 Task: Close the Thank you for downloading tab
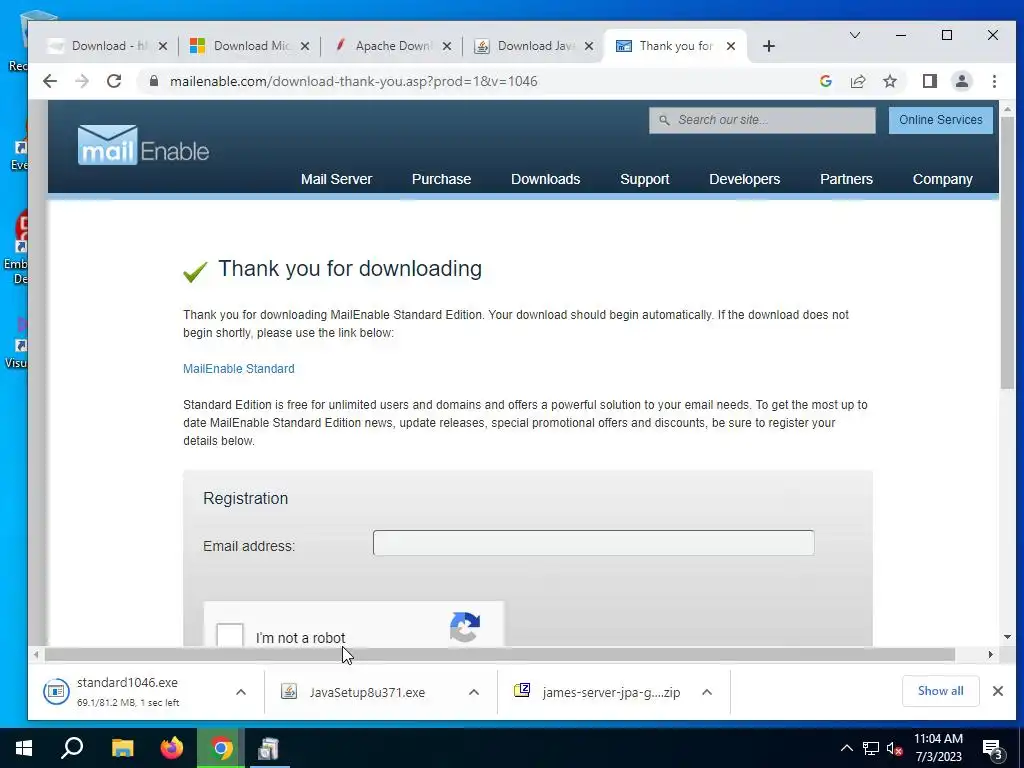point(731,46)
